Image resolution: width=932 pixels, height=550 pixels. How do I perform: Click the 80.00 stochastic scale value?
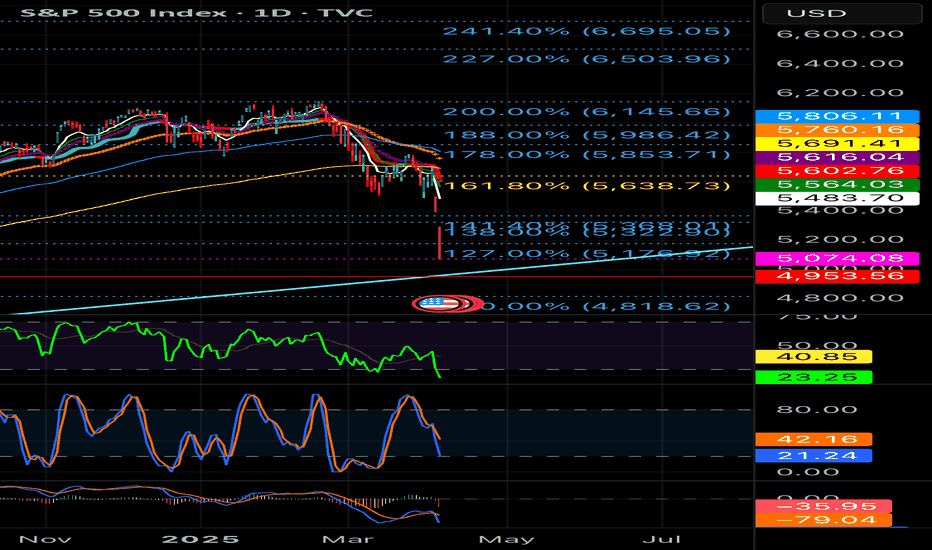tap(817, 410)
